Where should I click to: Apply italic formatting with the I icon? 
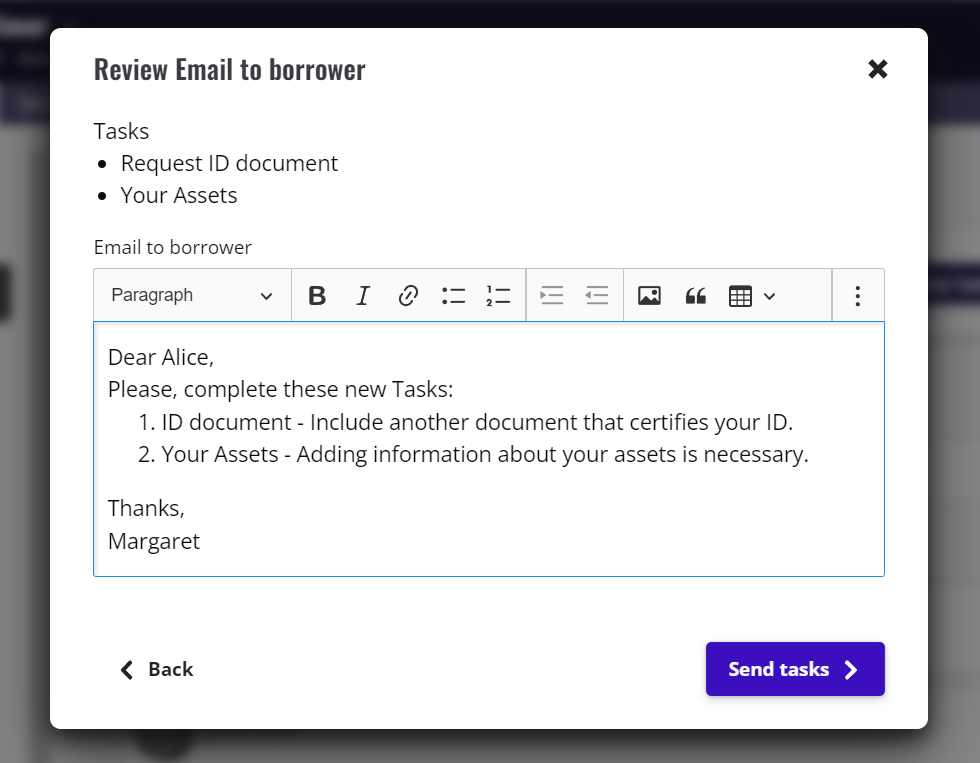363,296
